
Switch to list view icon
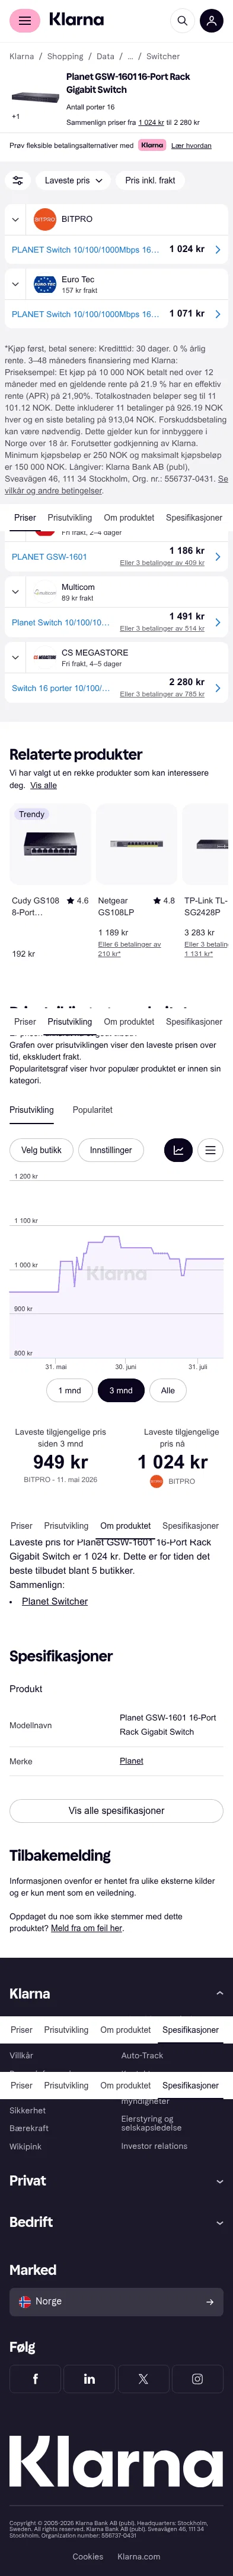coord(210,1150)
